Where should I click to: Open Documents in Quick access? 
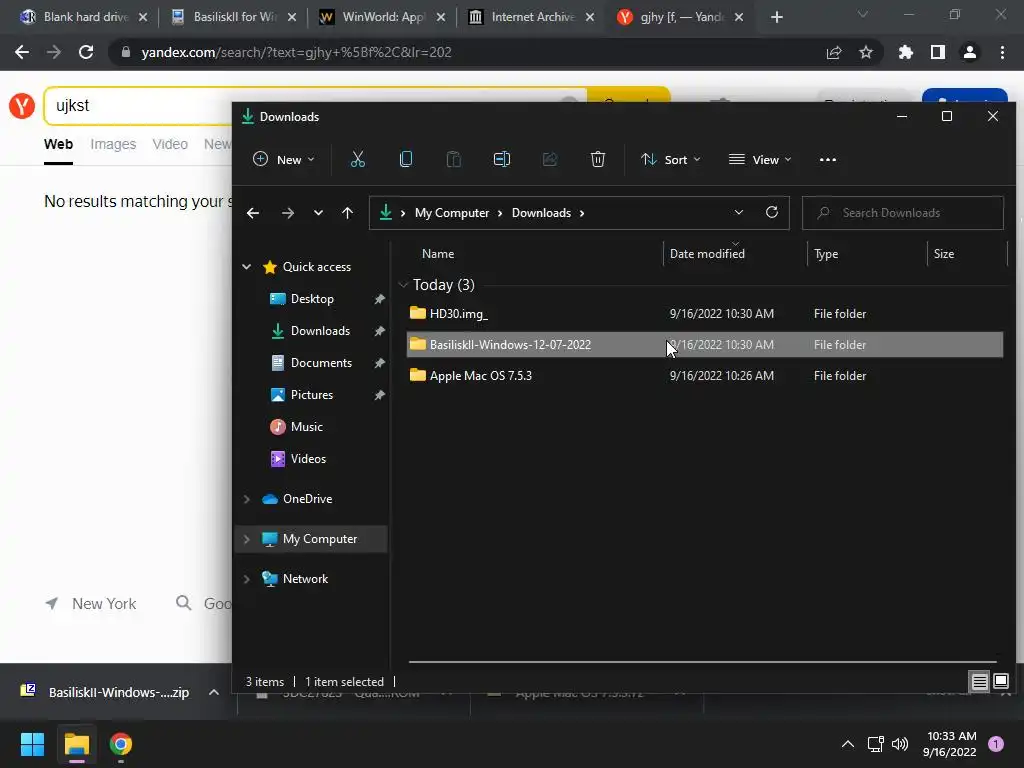click(x=321, y=362)
